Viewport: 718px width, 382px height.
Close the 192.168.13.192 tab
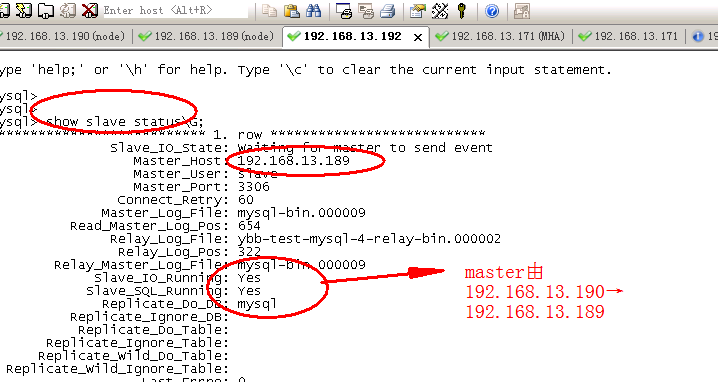click(x=418, y=37)
